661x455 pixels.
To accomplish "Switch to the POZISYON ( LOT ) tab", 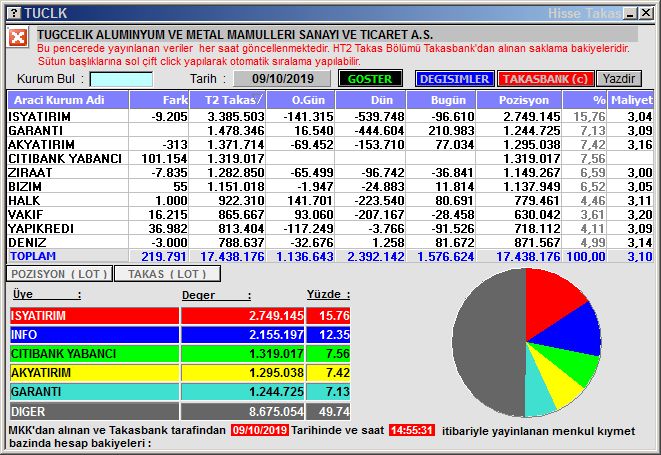I will (56, 274).
